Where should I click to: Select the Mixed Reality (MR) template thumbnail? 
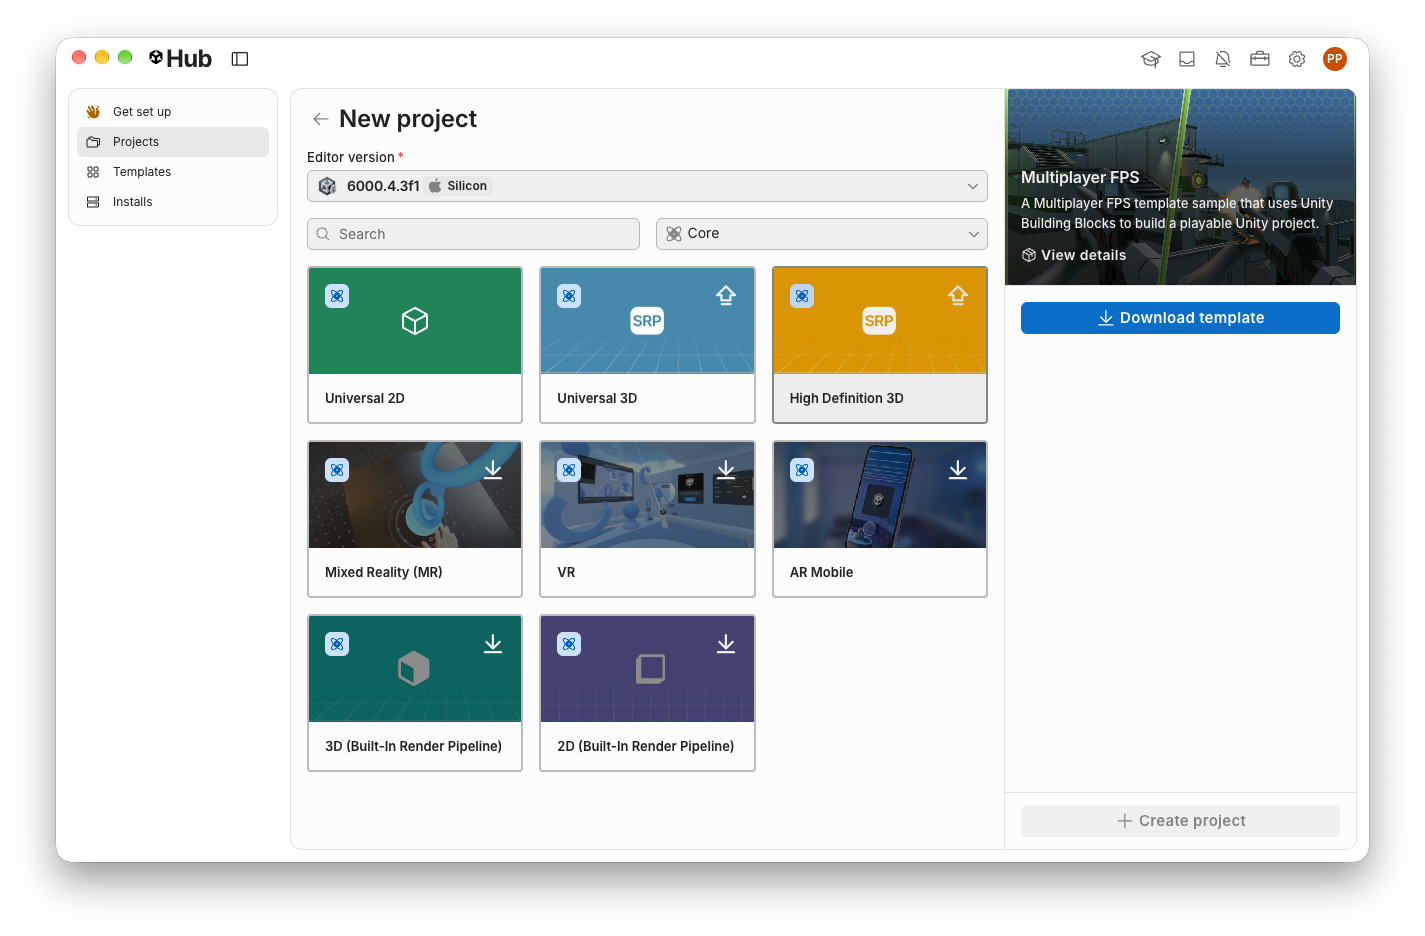click(x=415, y=495)
